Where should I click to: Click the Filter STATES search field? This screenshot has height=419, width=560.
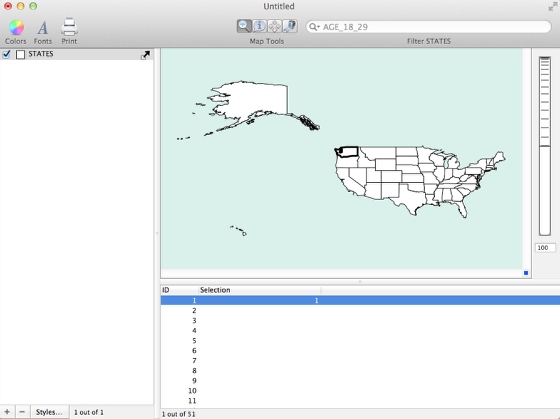[x=428, y=27]
